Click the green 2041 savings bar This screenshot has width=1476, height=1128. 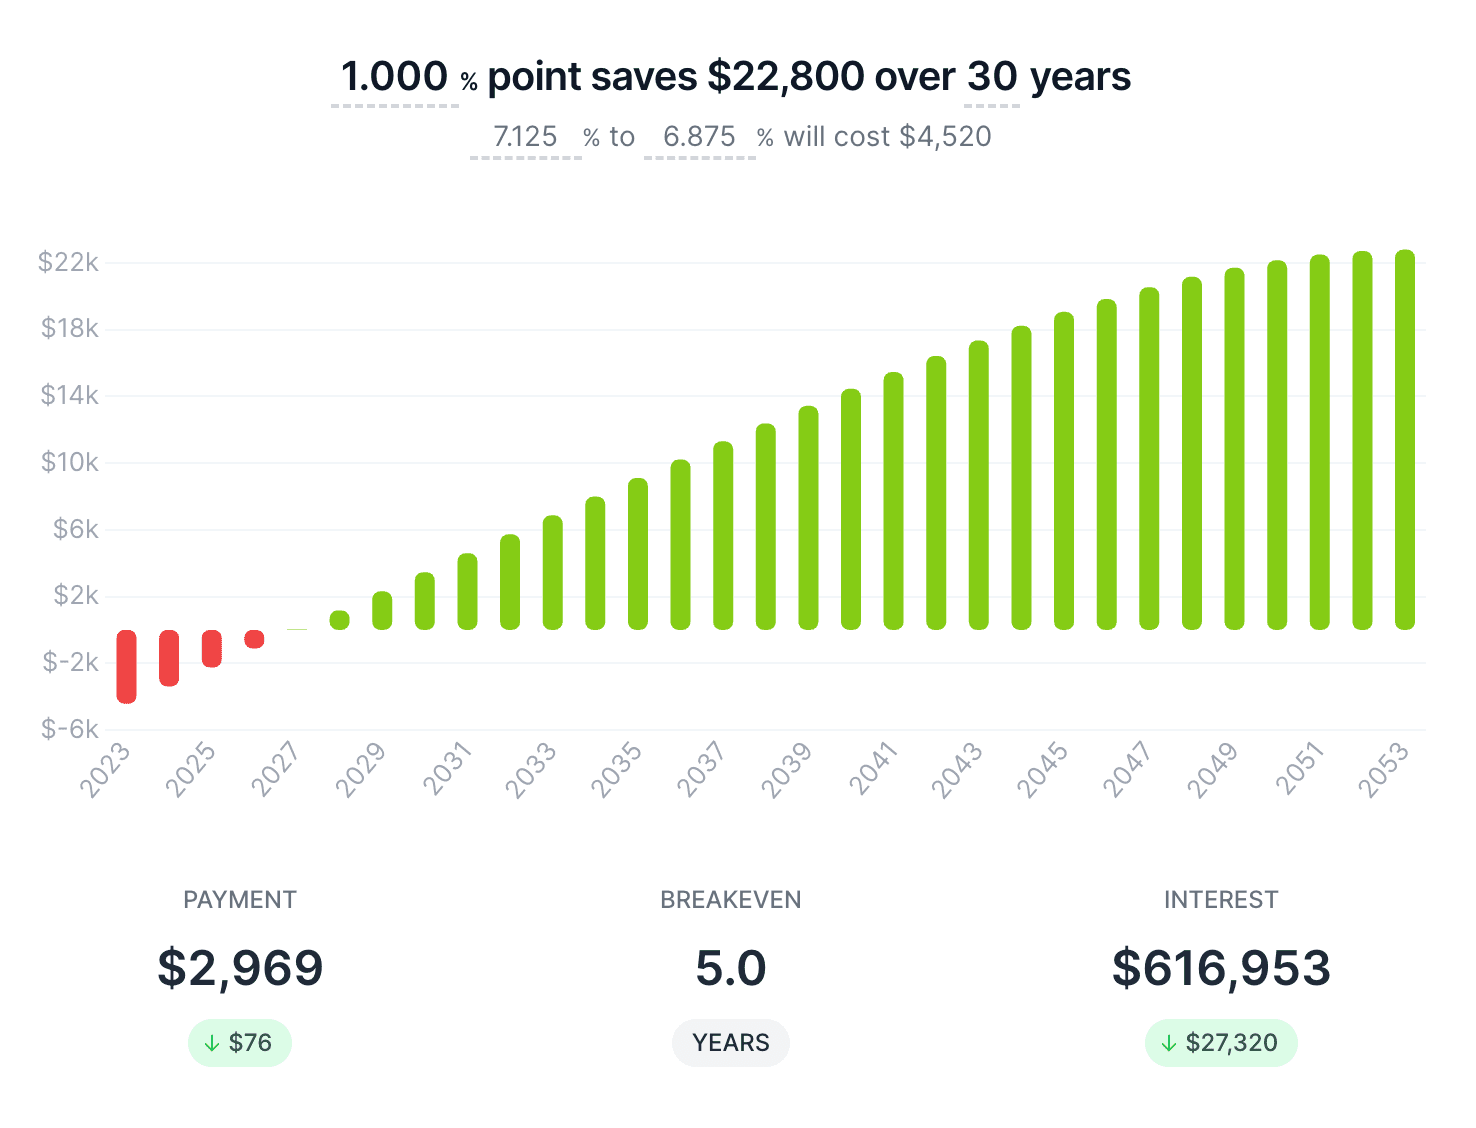click(893, 500)
